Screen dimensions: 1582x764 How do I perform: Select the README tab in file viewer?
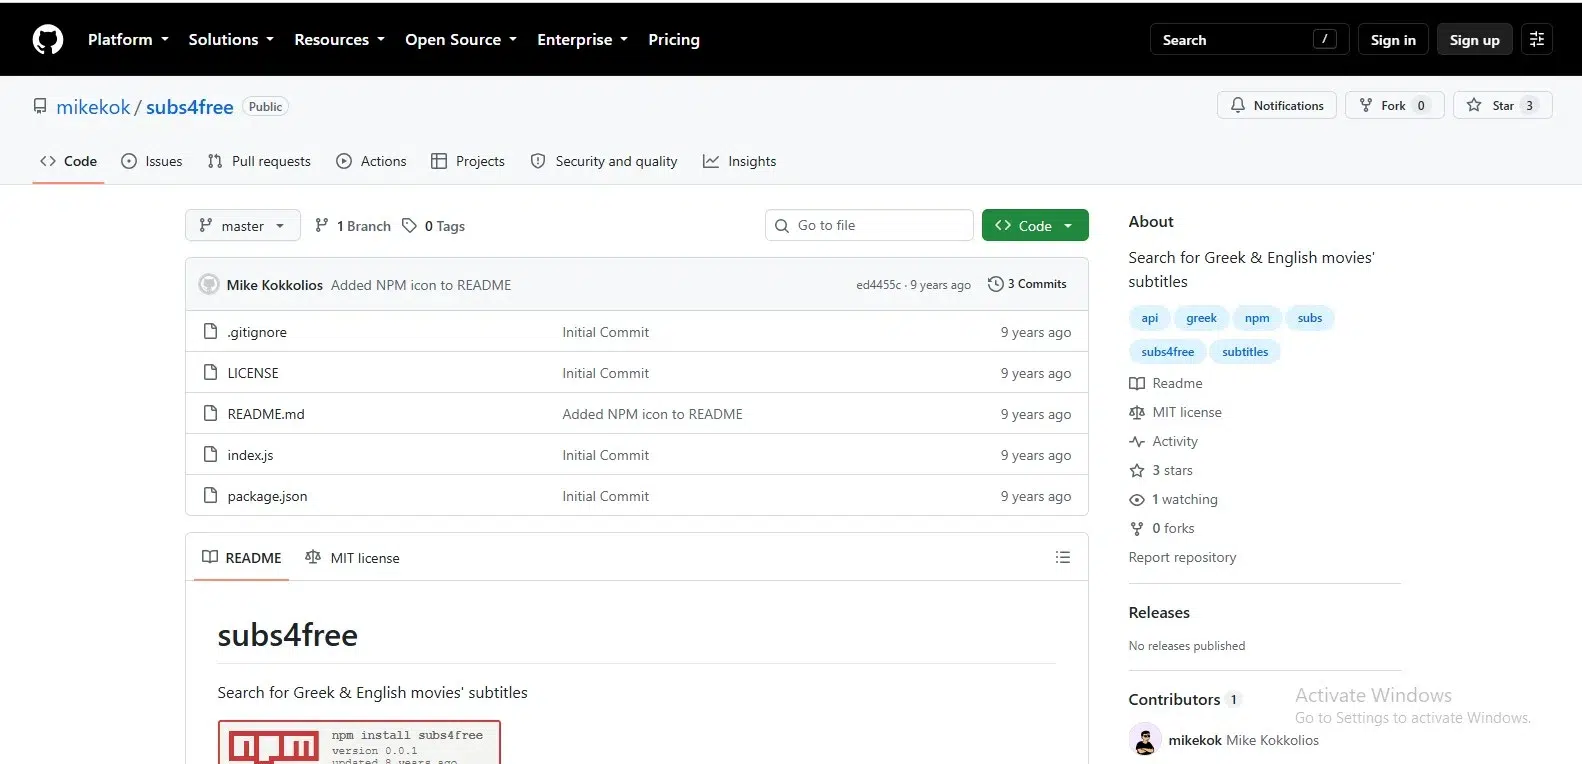pyautogui.click(x=242, y=557)
